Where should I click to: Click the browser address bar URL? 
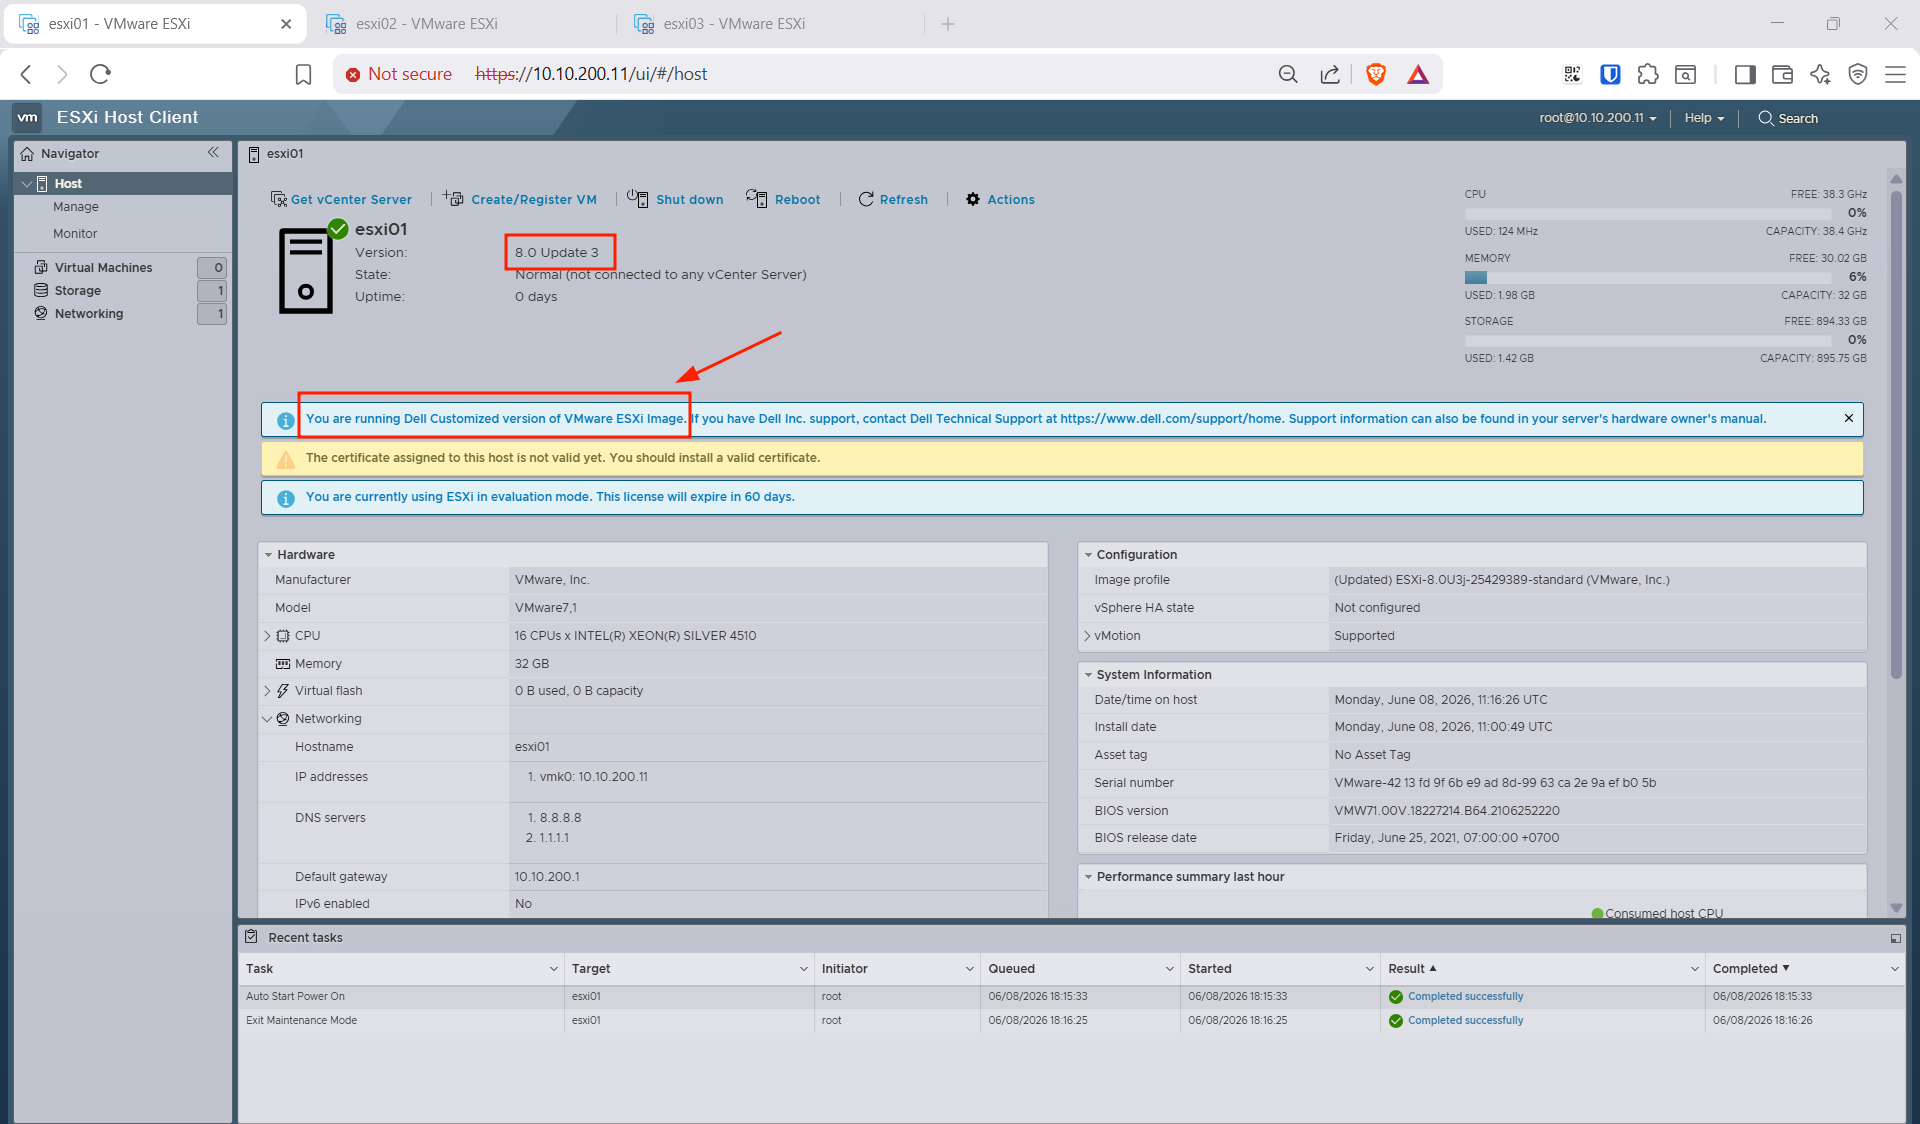click(591, 74)
